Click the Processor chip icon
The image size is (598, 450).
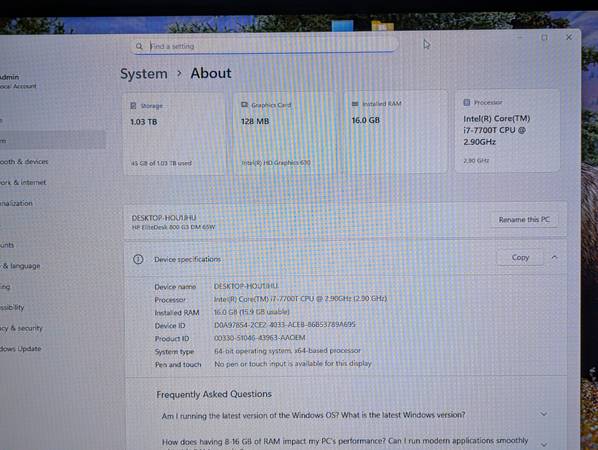(466, 102)
